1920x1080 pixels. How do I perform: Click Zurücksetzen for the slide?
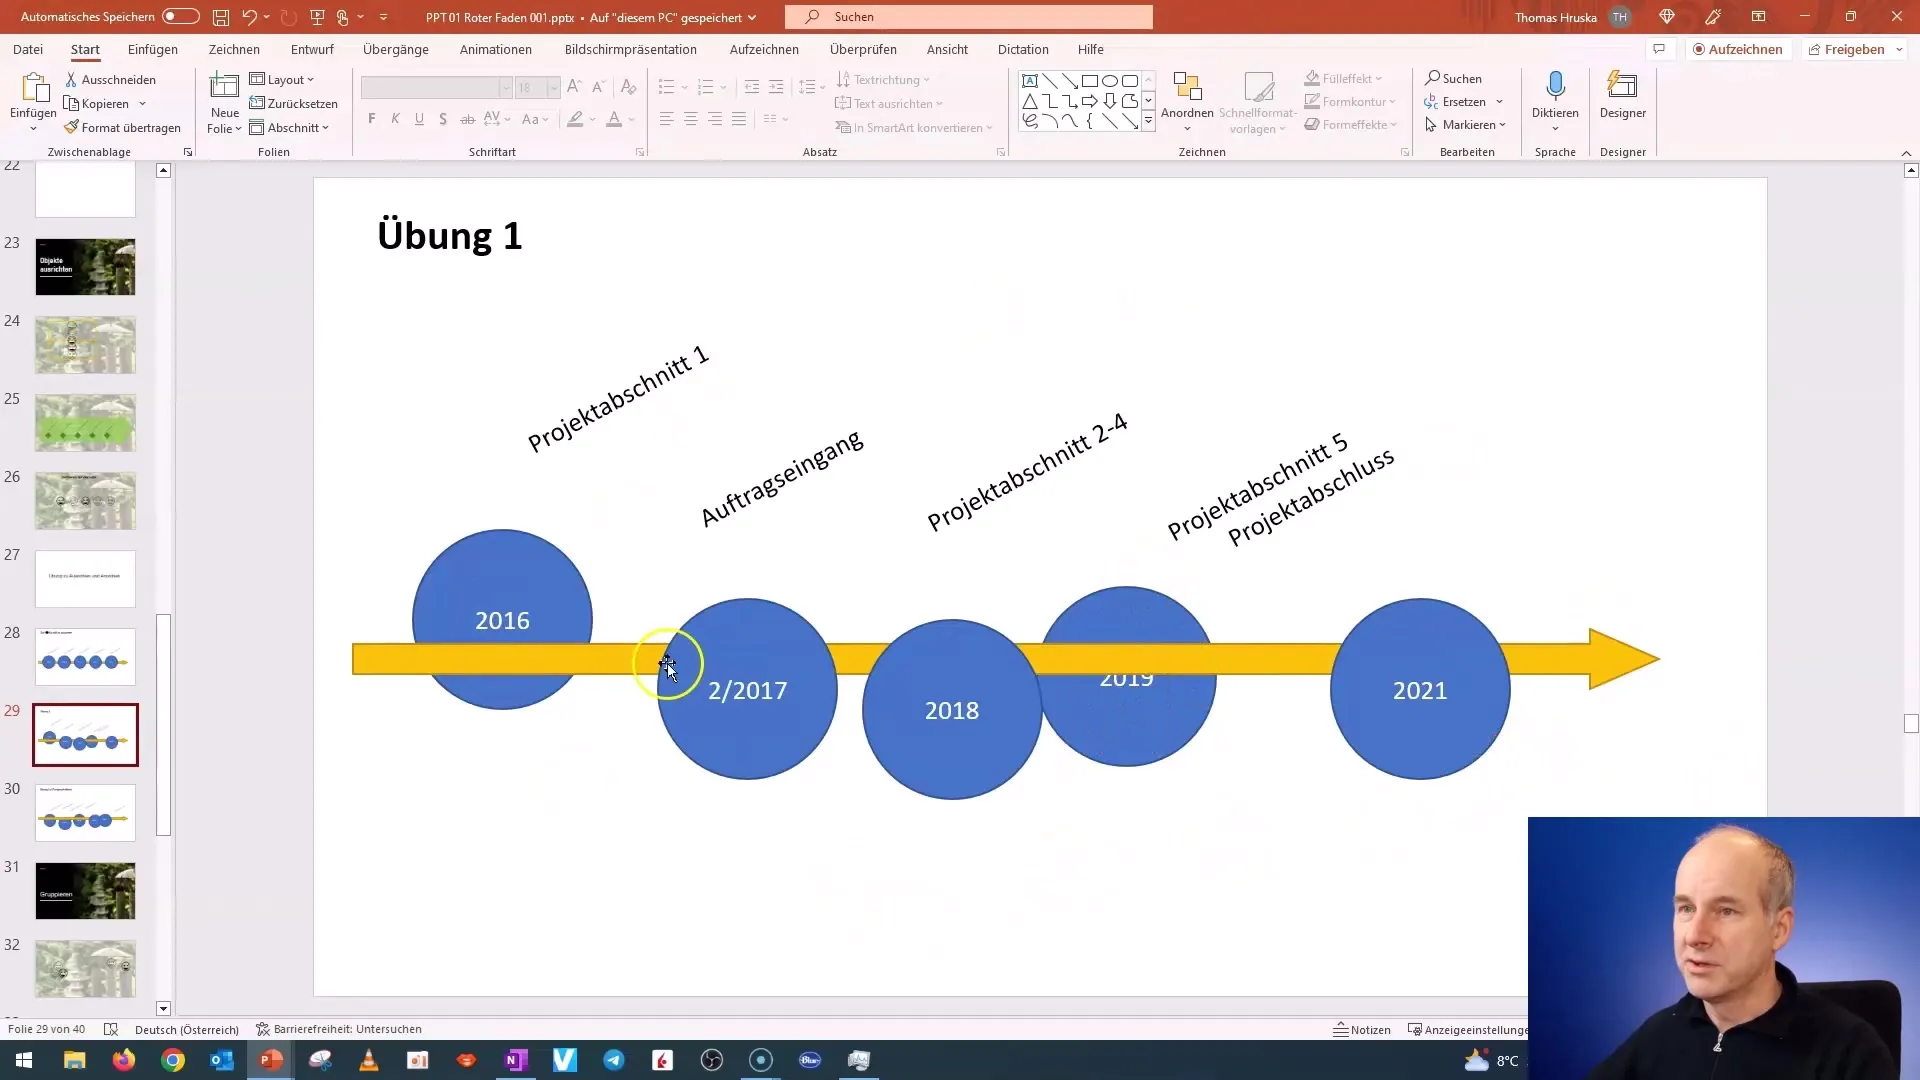(x=293, y=103)
